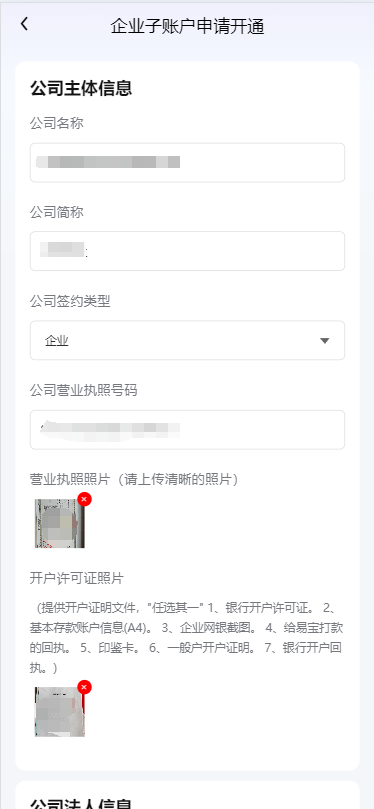Select the 公司签约类型 field label

[70, 302]
